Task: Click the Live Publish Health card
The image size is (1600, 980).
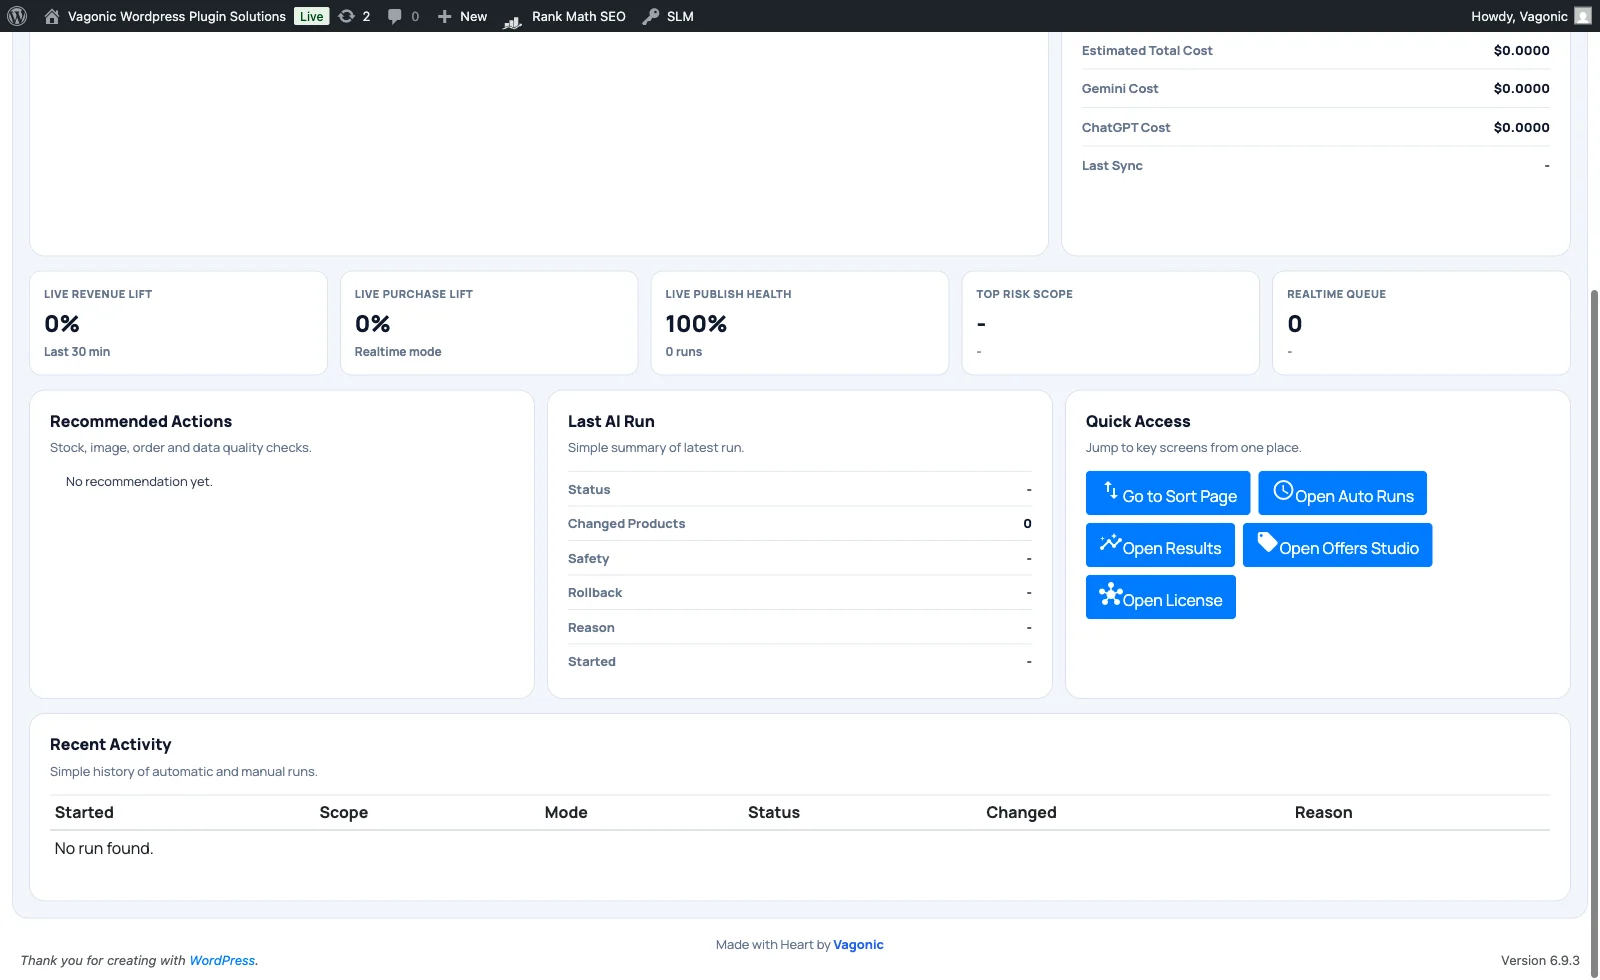Action: click(x=800, y=323)
